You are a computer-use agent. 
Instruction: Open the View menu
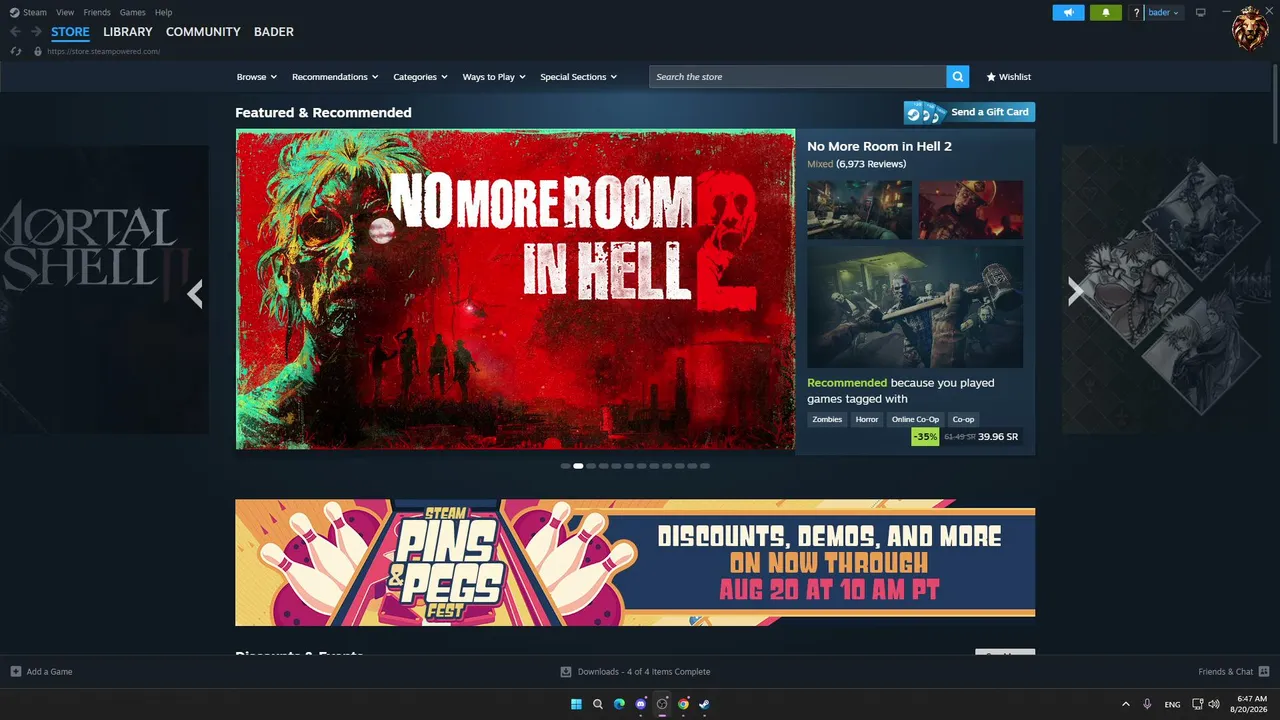pos(65,13)
